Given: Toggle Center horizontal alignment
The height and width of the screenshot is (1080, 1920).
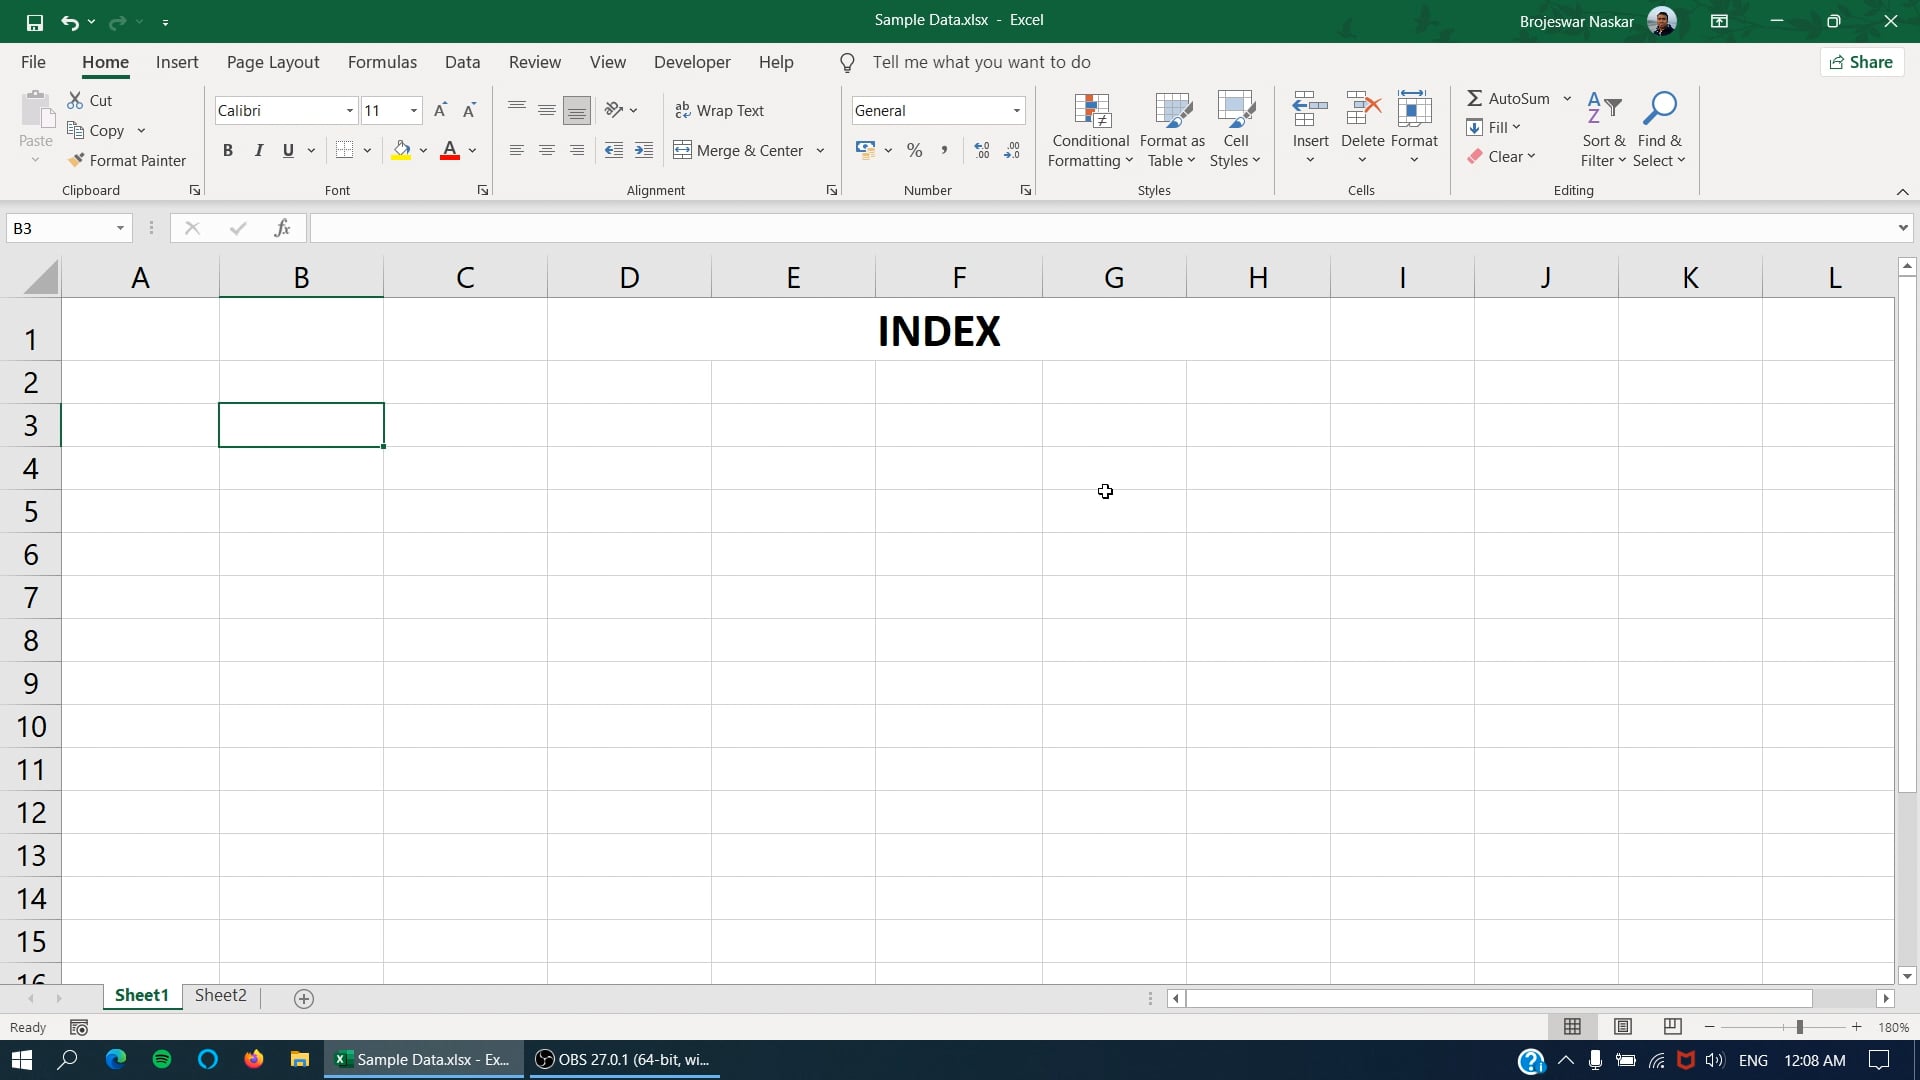Looking at the screenshot, I should click(x=547, y=150).
